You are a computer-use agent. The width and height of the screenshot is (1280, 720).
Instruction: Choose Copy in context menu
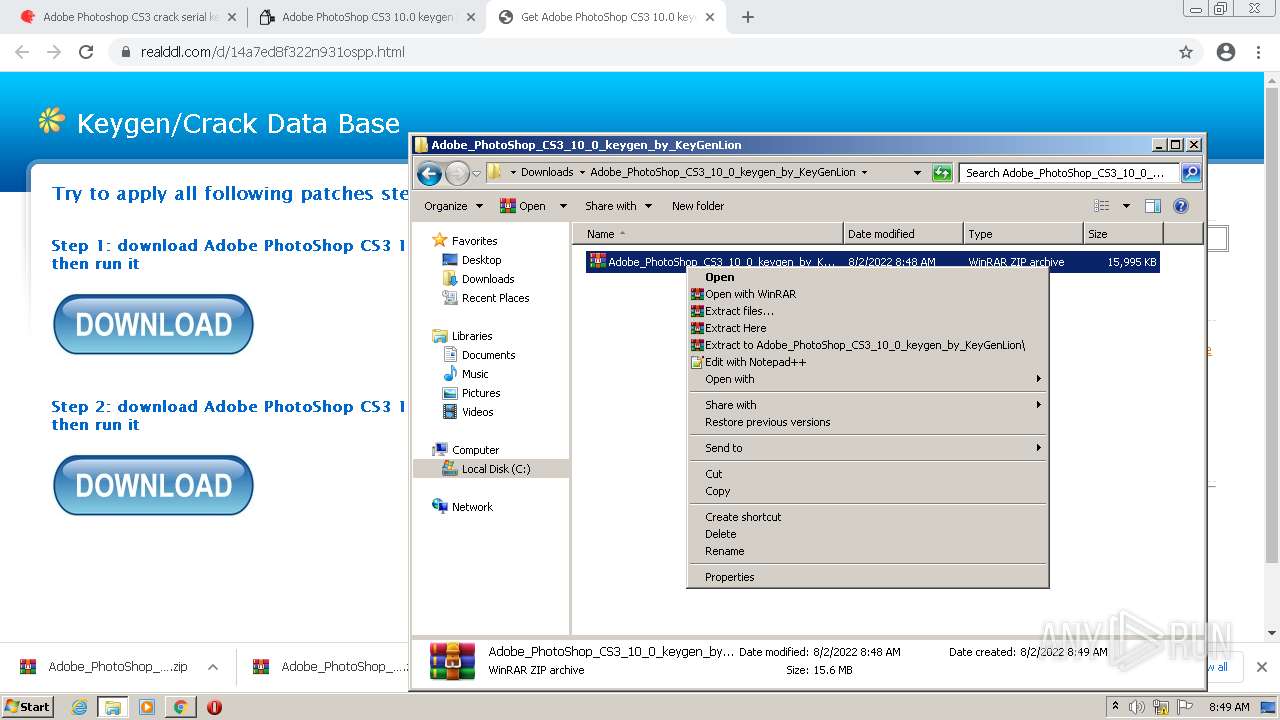point(717,491)
